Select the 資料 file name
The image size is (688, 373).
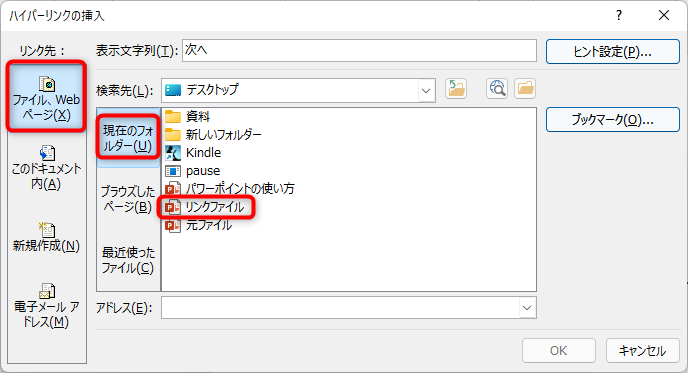198,117
